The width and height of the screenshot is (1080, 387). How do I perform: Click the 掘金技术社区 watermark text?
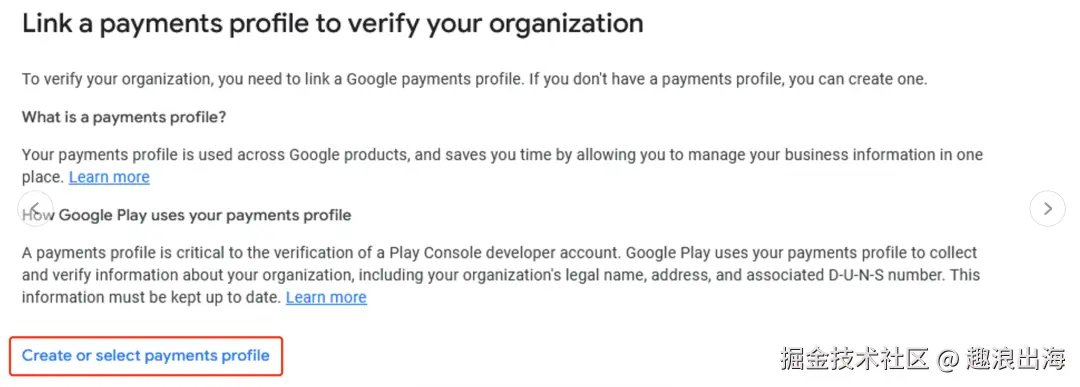(x=854, y=358)
